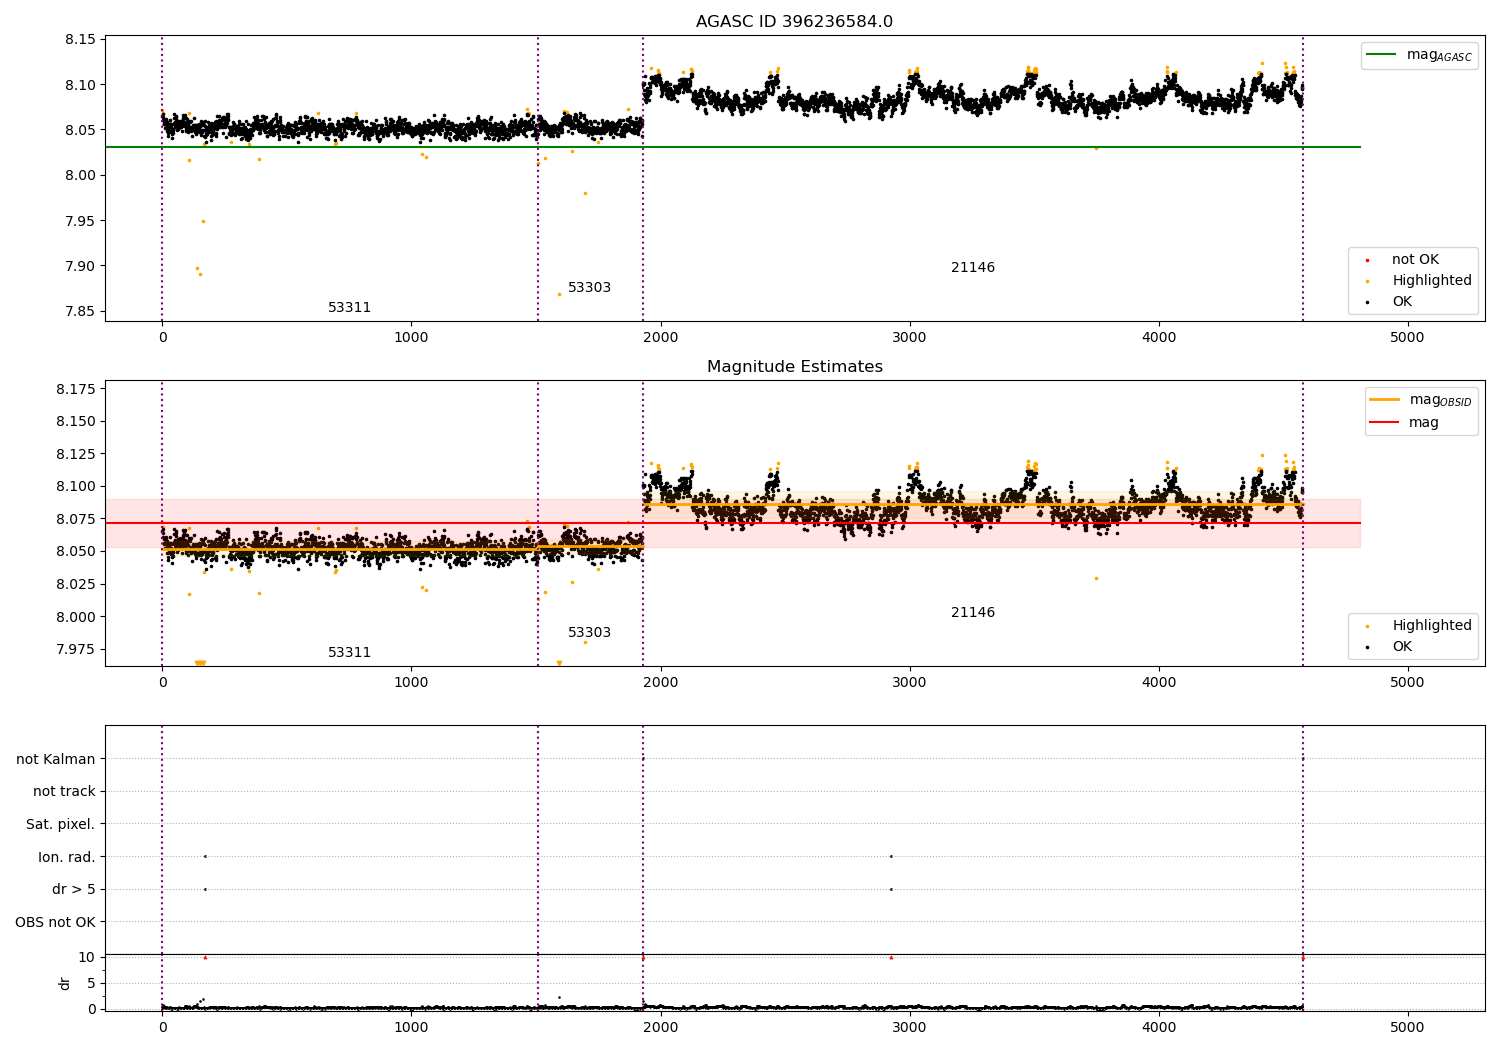This screenshot has height=1050, width=1500.
Task: Click x-axis tick '2000' under Magnitude Estimates plot
Action: click(660, 683)
